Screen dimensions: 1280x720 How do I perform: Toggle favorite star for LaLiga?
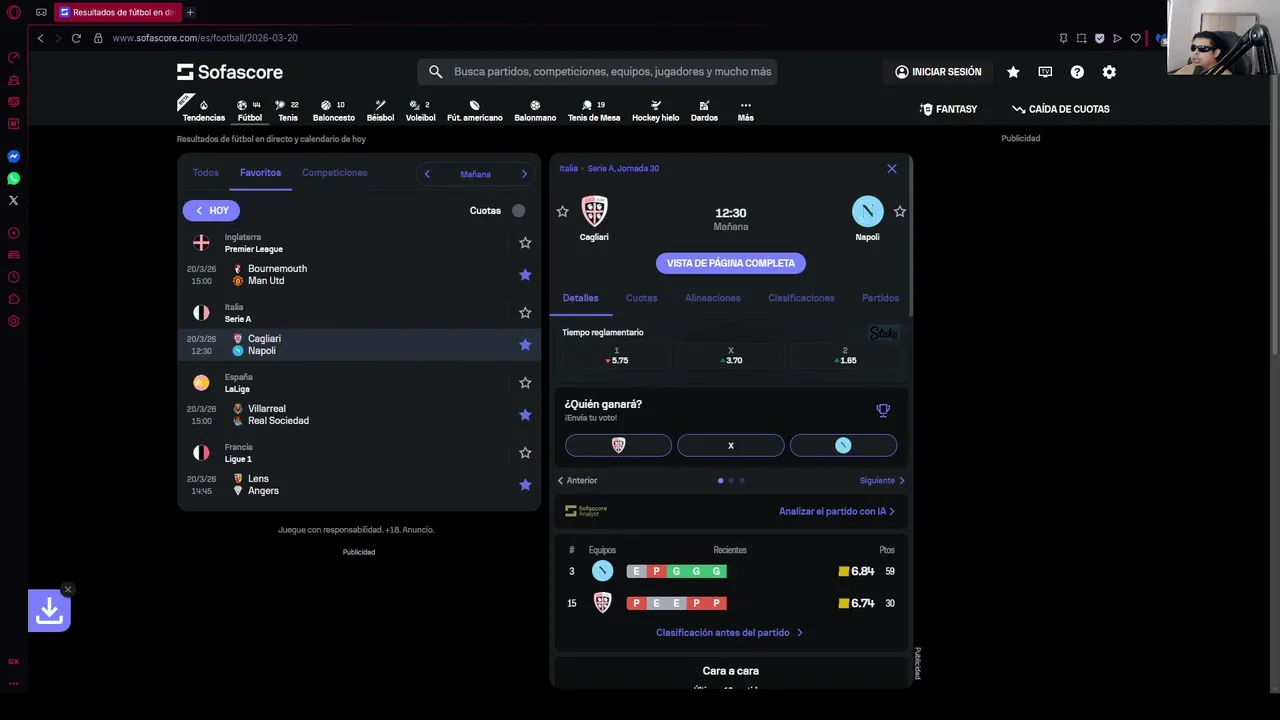(525, 383)
